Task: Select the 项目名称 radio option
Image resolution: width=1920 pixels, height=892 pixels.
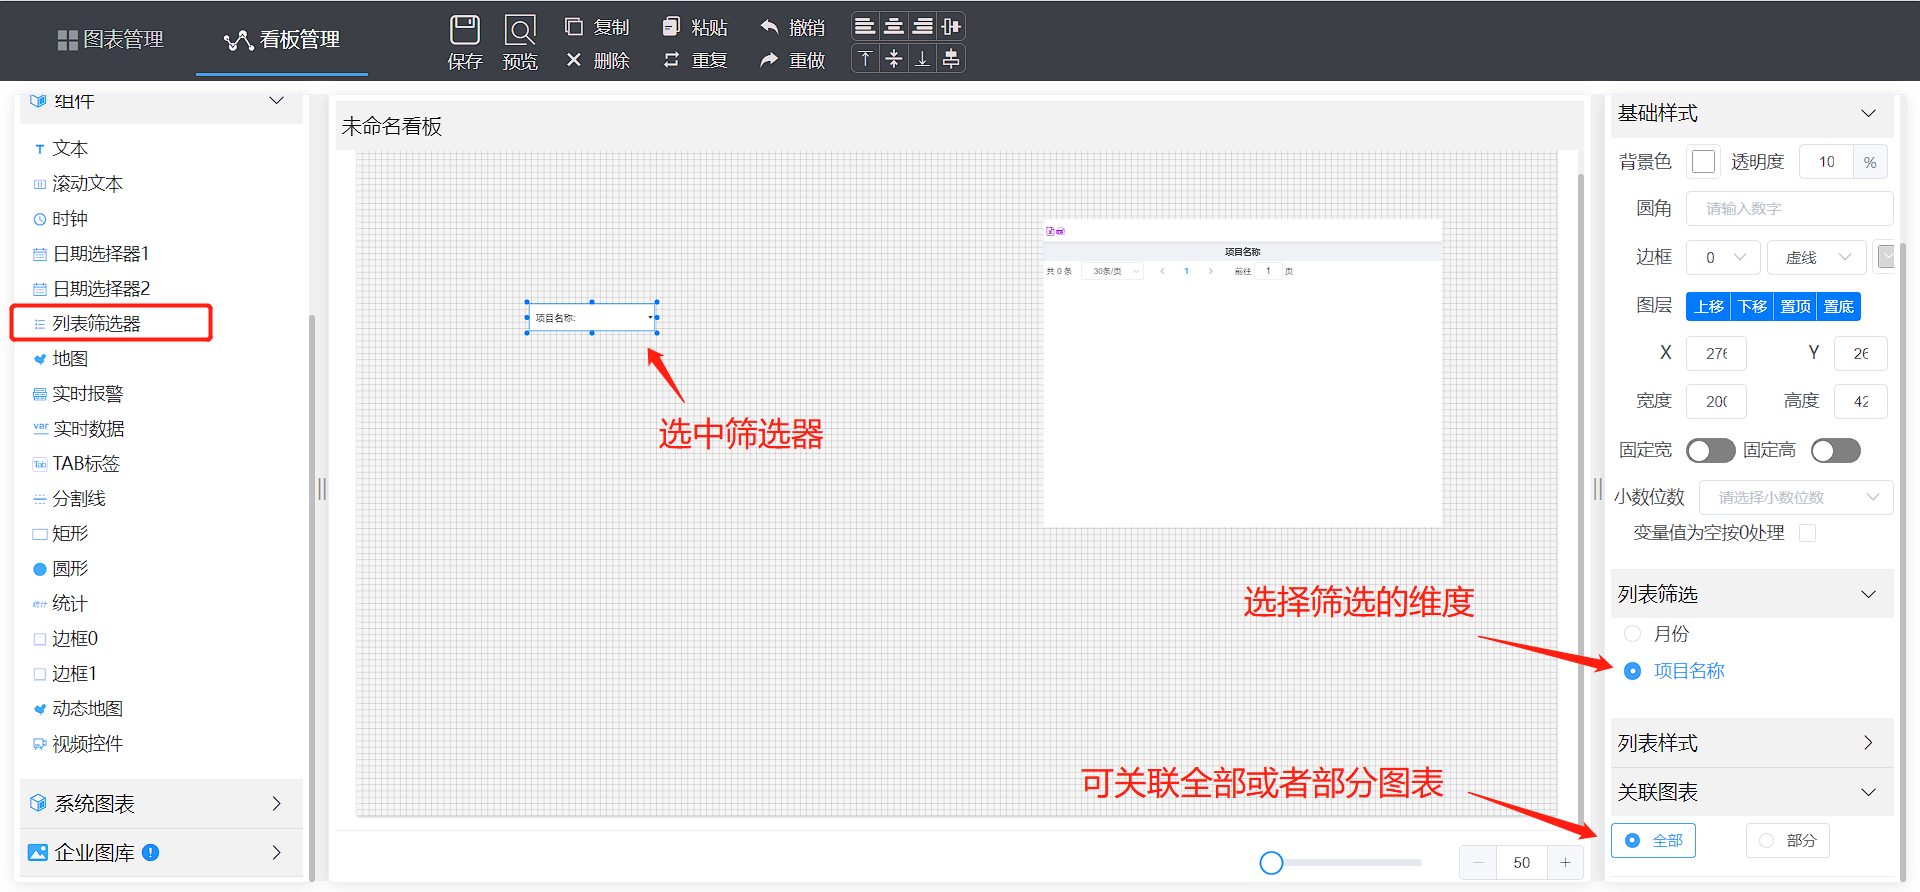Action: pyautogui.click(x=1675, y=671)
